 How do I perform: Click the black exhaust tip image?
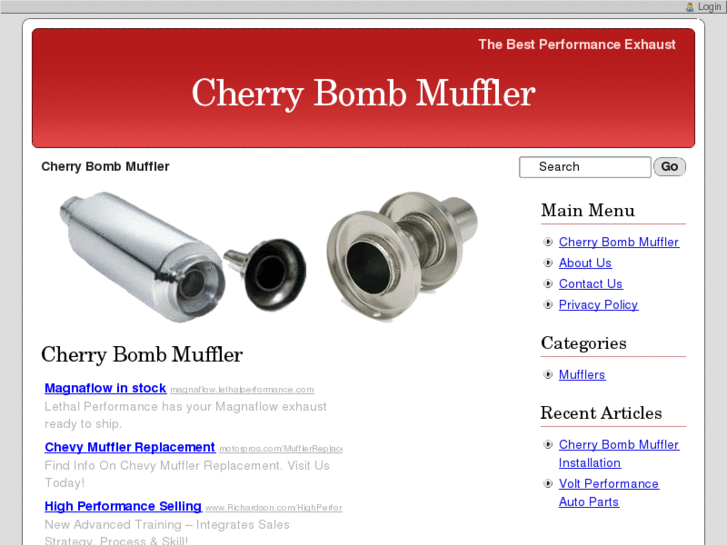(267, 274)
